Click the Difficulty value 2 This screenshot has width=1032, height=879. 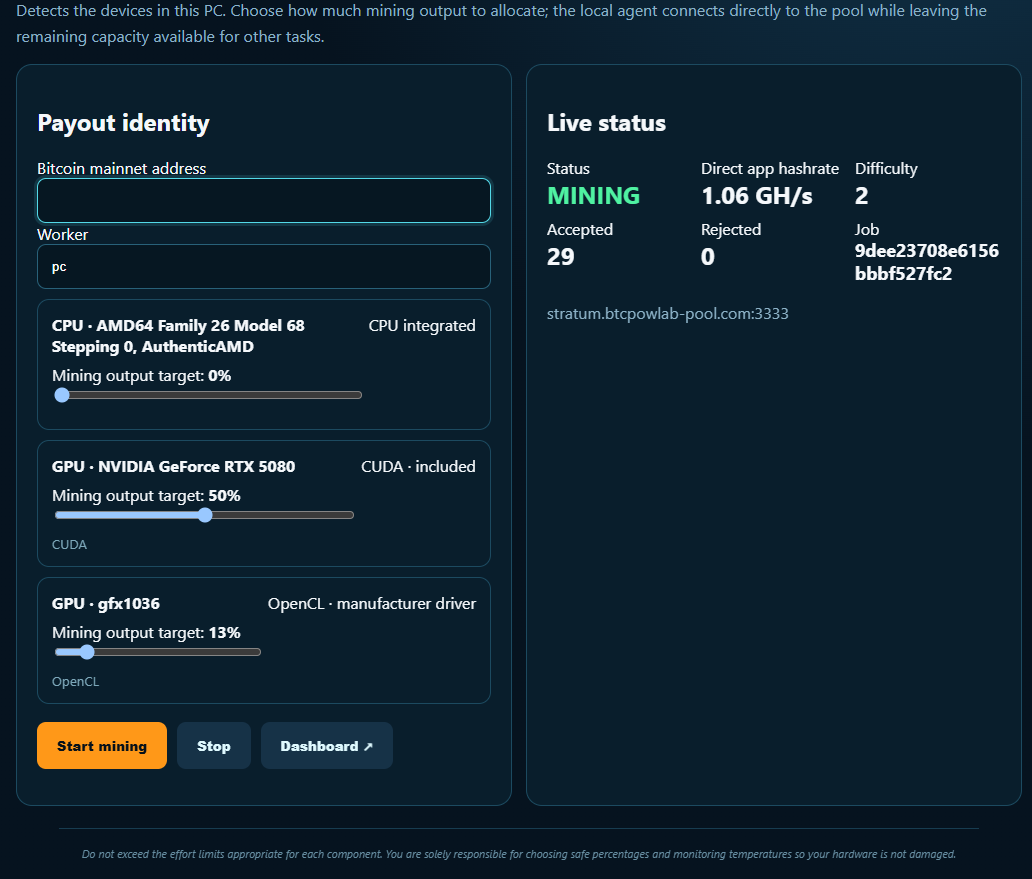point(861,195)
